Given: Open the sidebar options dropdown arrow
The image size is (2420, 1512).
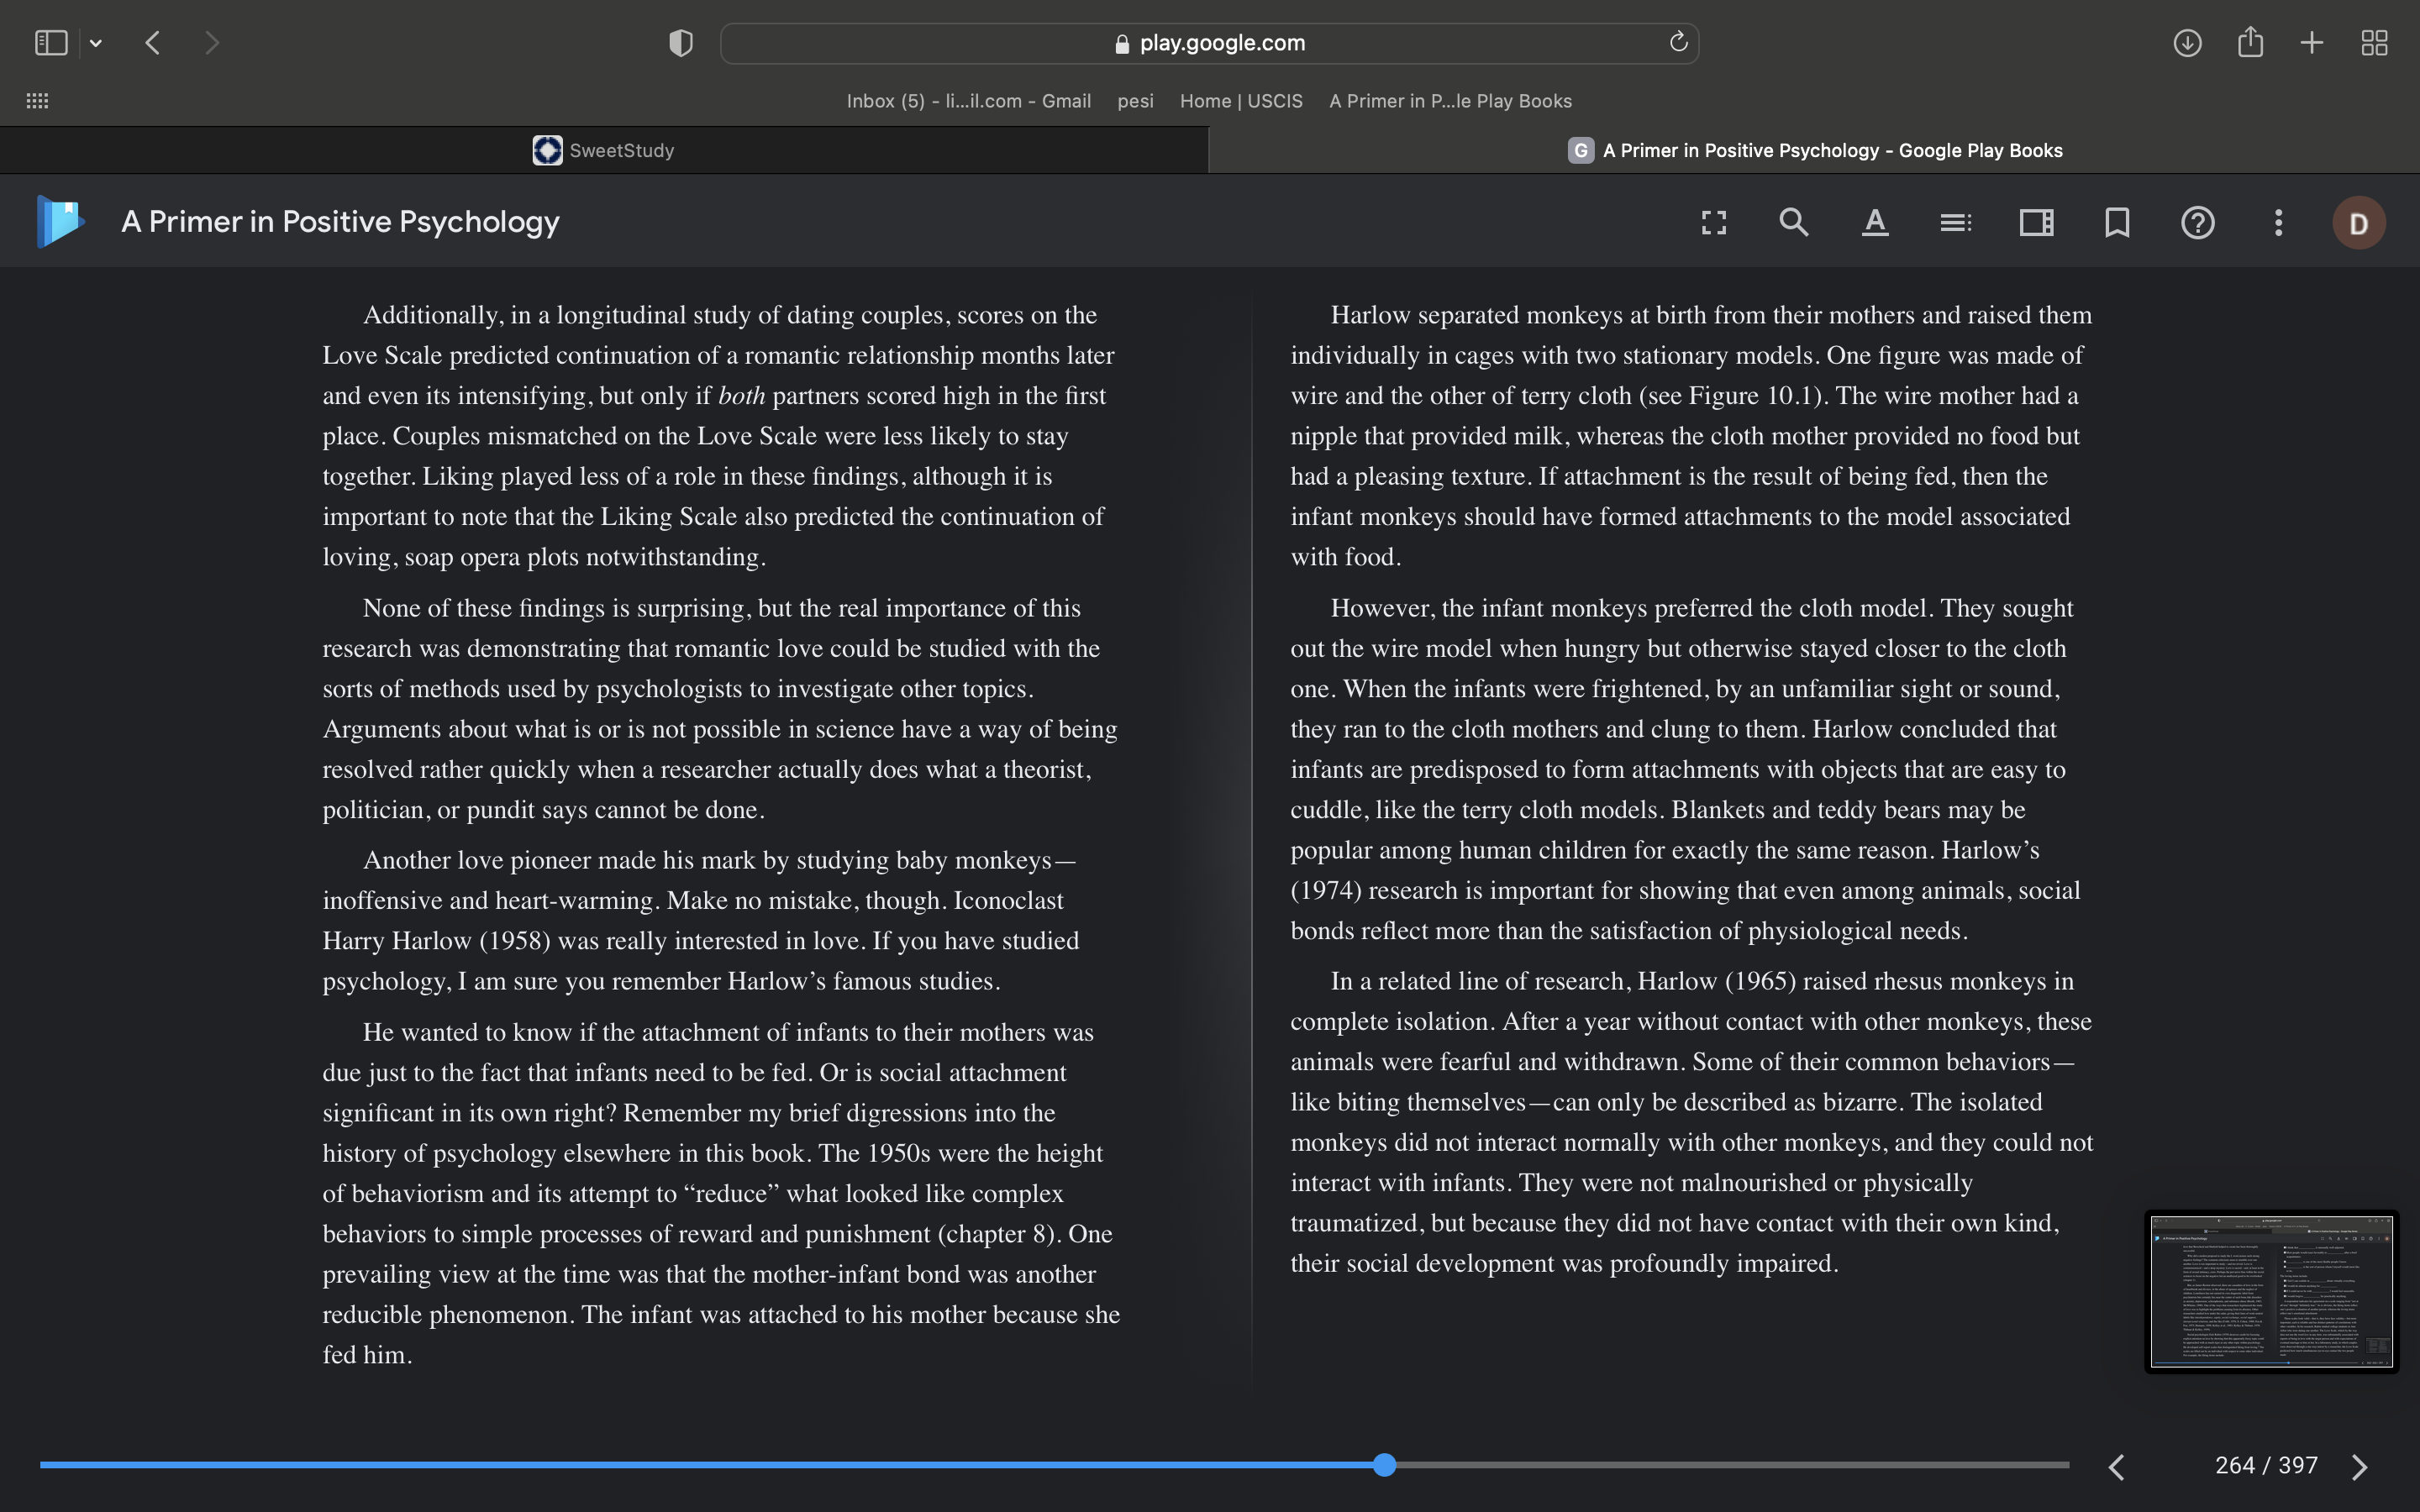Looking at the screenshot, I should [x=96, y=43].
